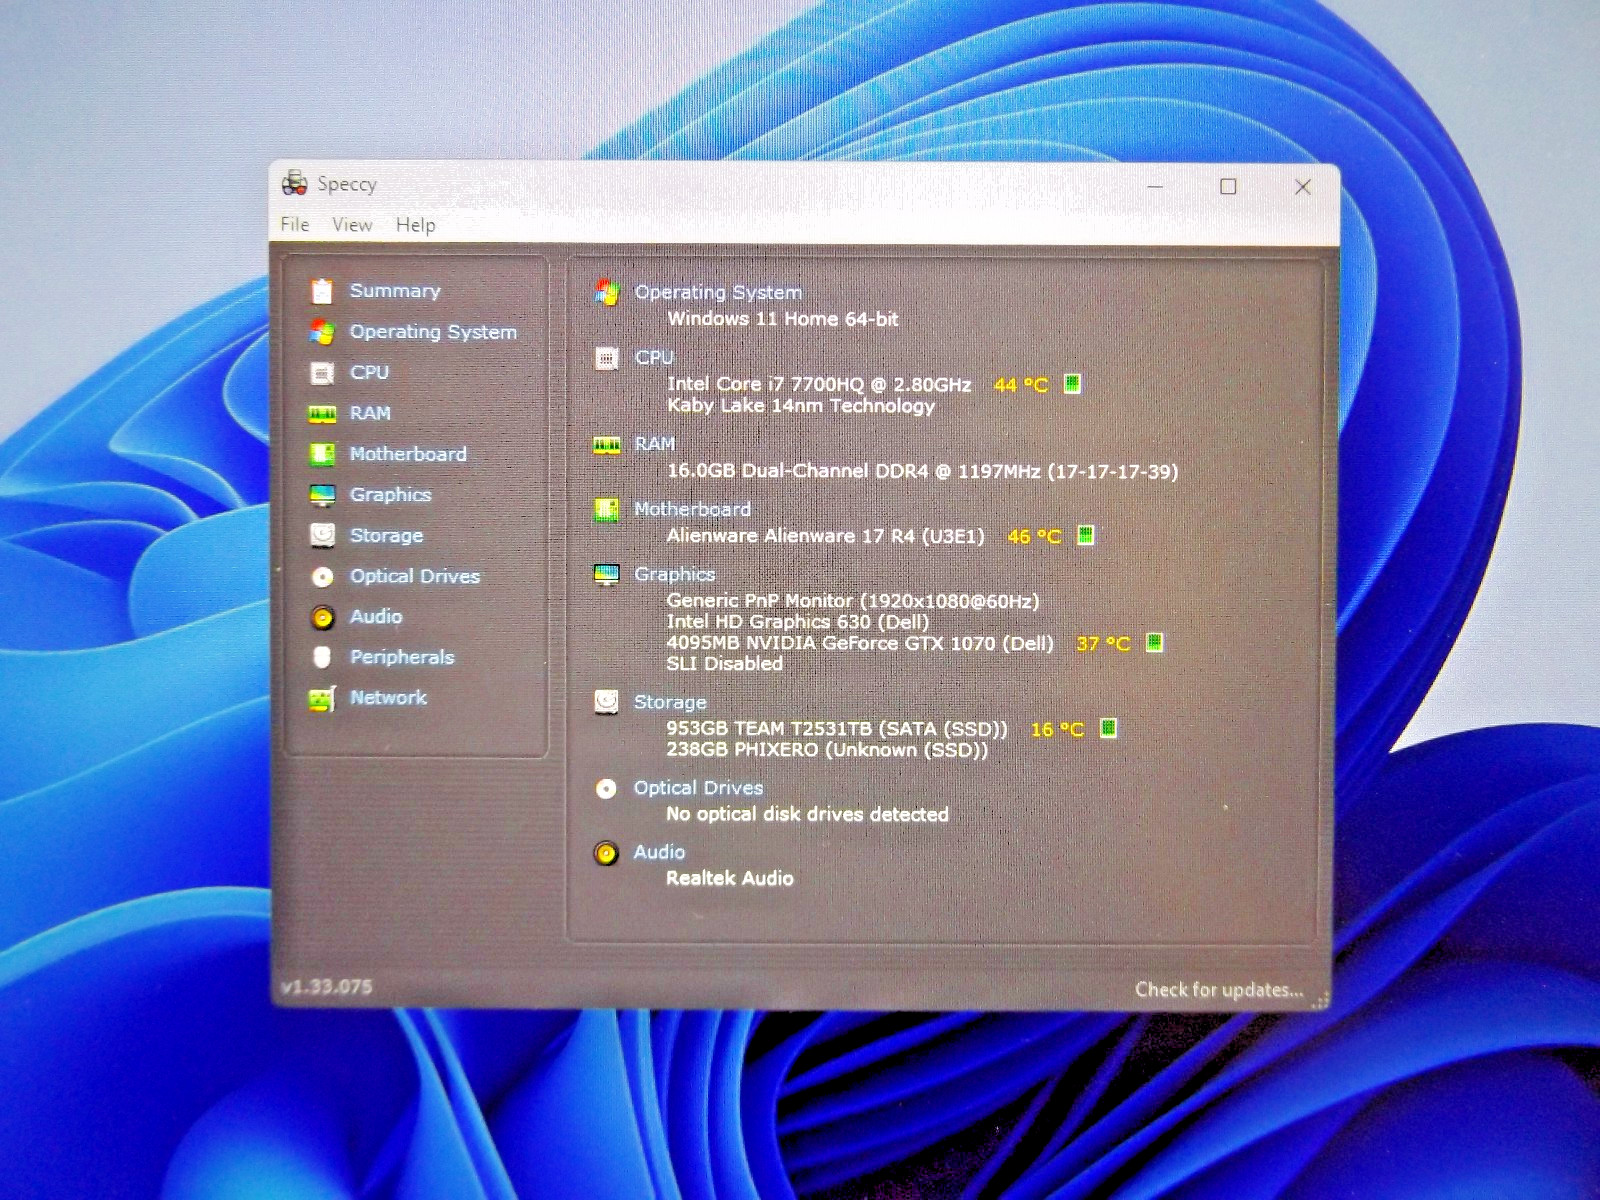Click the green temperature indicator beside CPU 44 °C
1600x1200 pixels.
pyautogui.click(x=1072, y=384)
